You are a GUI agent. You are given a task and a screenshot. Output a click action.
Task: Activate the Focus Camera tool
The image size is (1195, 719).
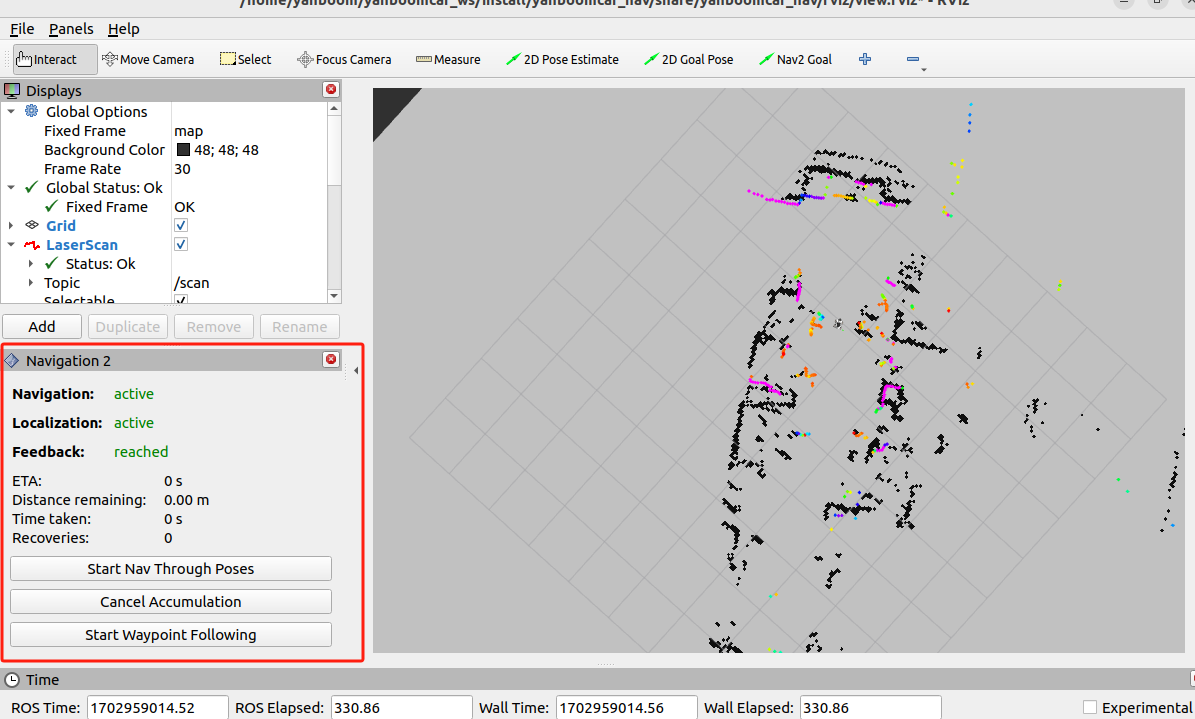coord(344,59)
